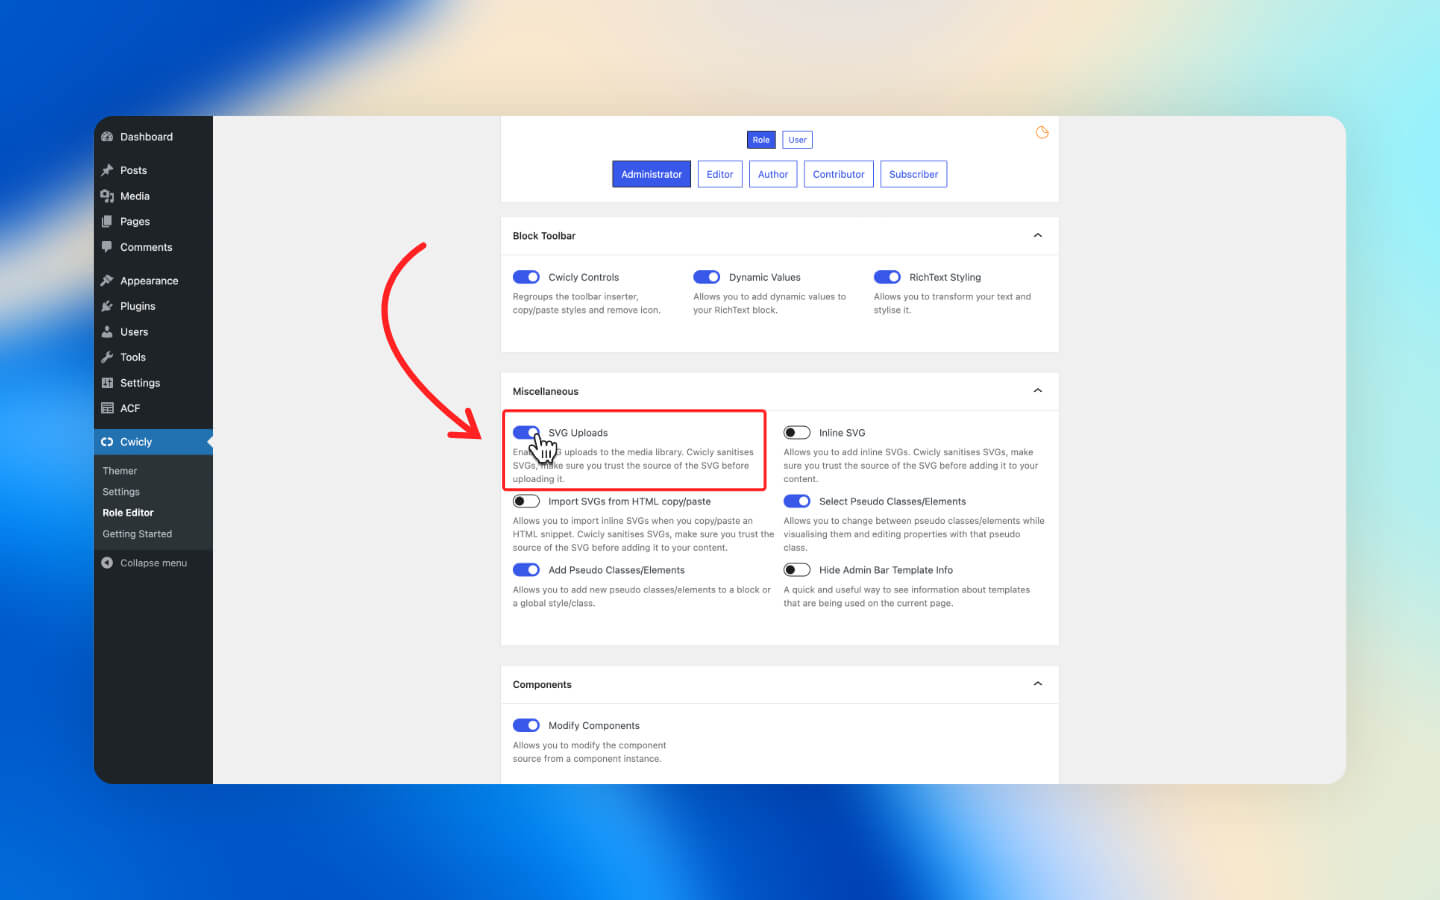Switch to the User tab
1440x900 pixels.
[797, 140]
